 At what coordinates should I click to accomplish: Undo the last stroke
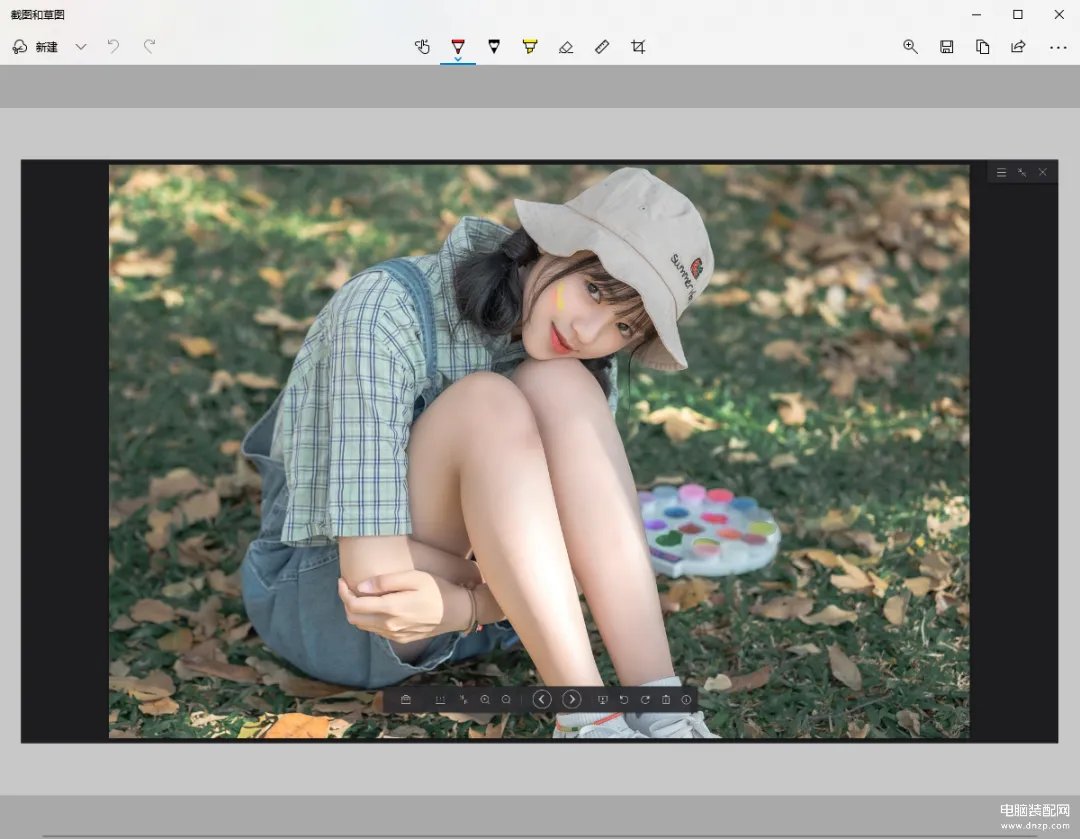tap(113, 47)
